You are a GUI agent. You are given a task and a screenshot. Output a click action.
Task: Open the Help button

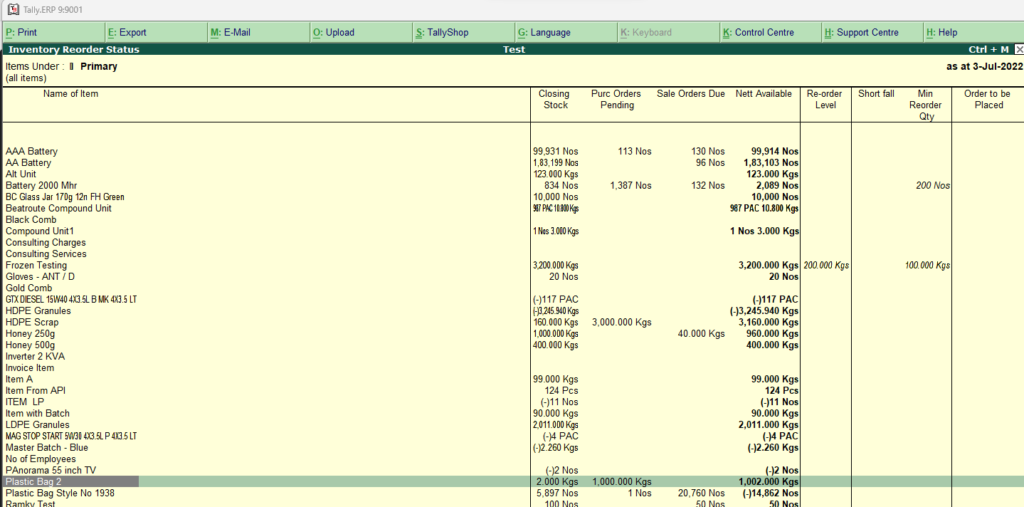(975, 32)
